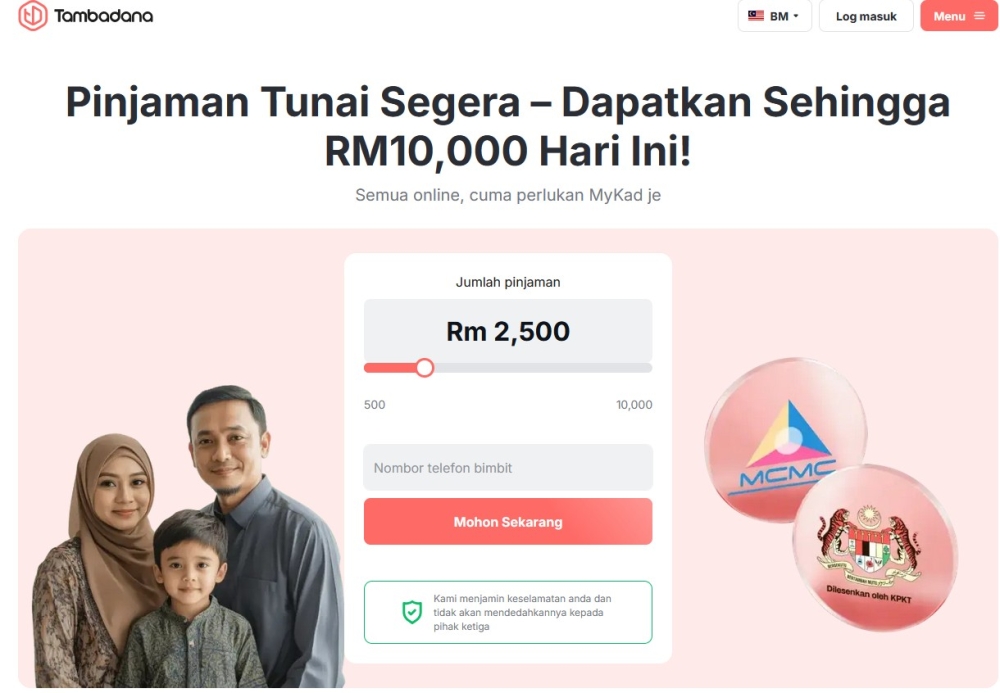Open the red Menu button
The image size is (1000, 693).
click(959, 16)
